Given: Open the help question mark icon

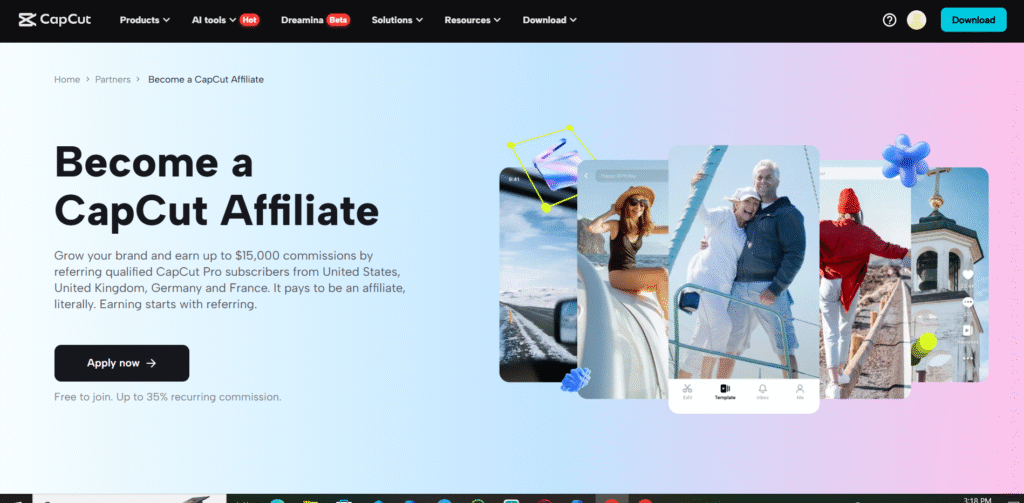Looking at the screenshot, I should (x=889, y=20).
